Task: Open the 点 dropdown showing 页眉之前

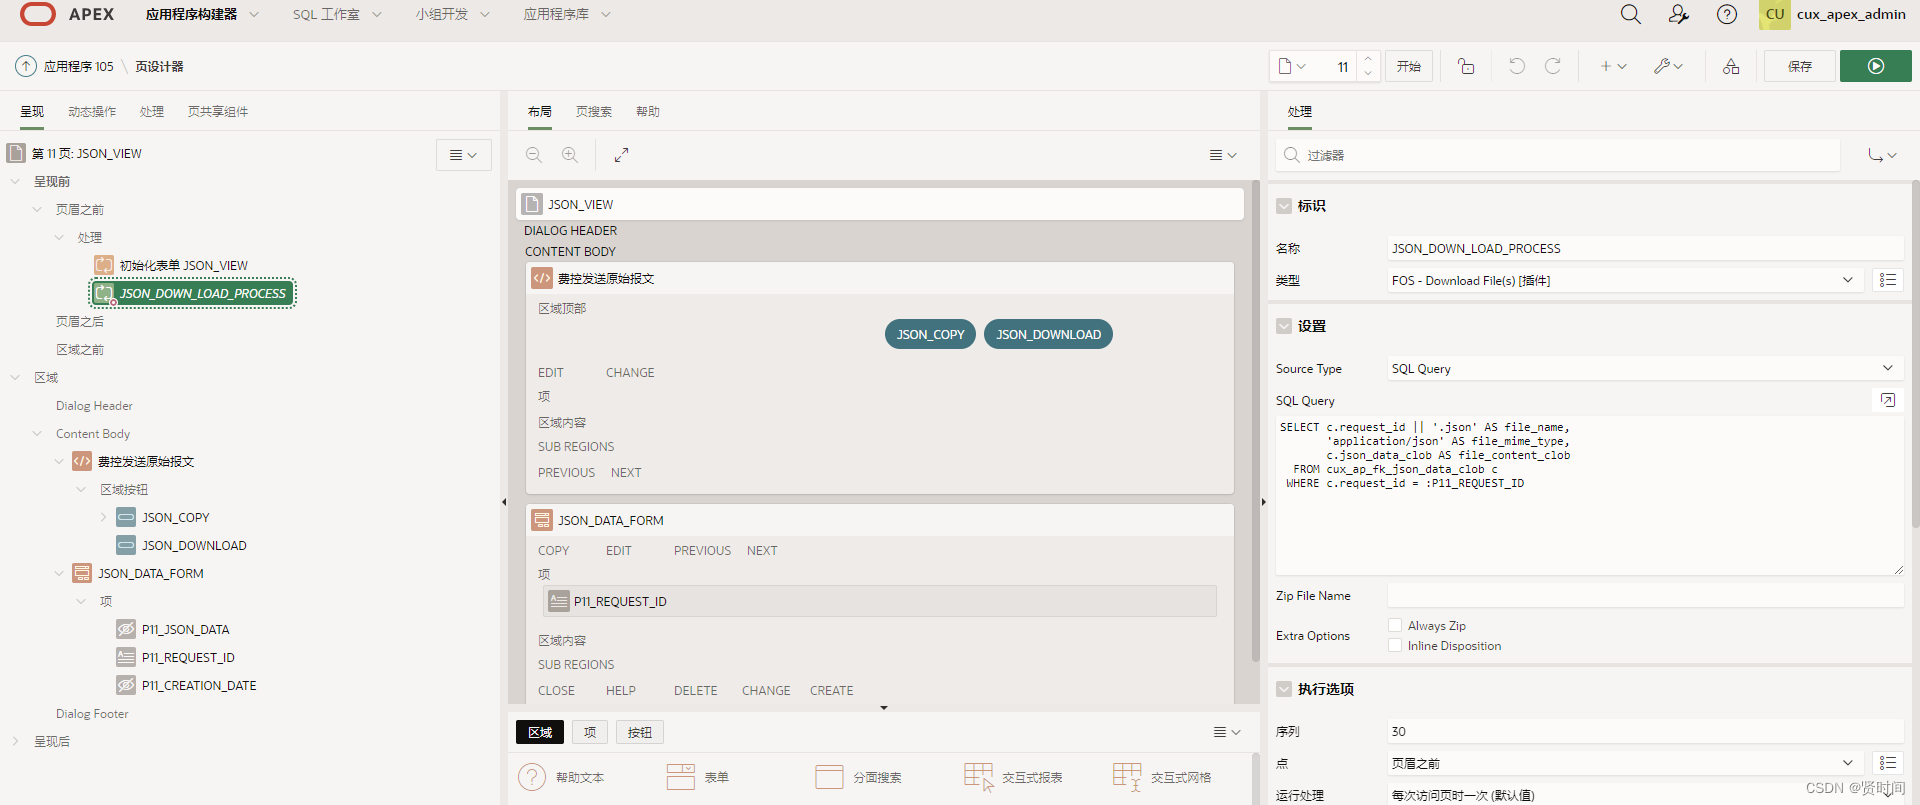Action: [1625, 763]
